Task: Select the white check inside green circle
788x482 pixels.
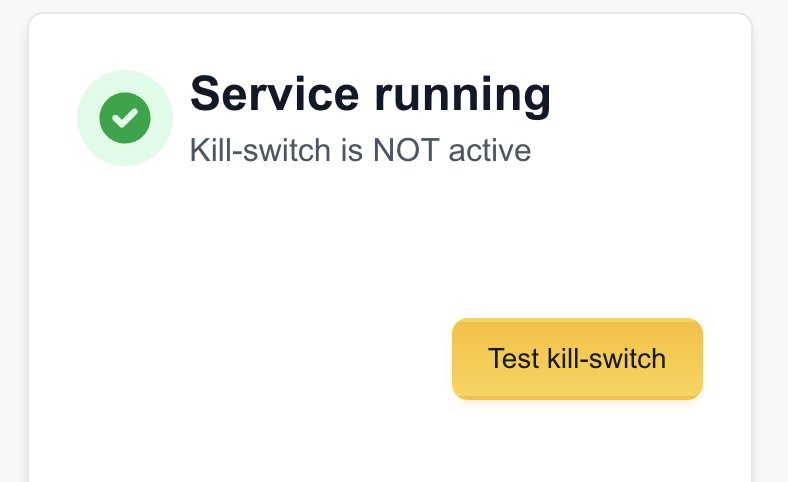Action: [x=125, y=118]
